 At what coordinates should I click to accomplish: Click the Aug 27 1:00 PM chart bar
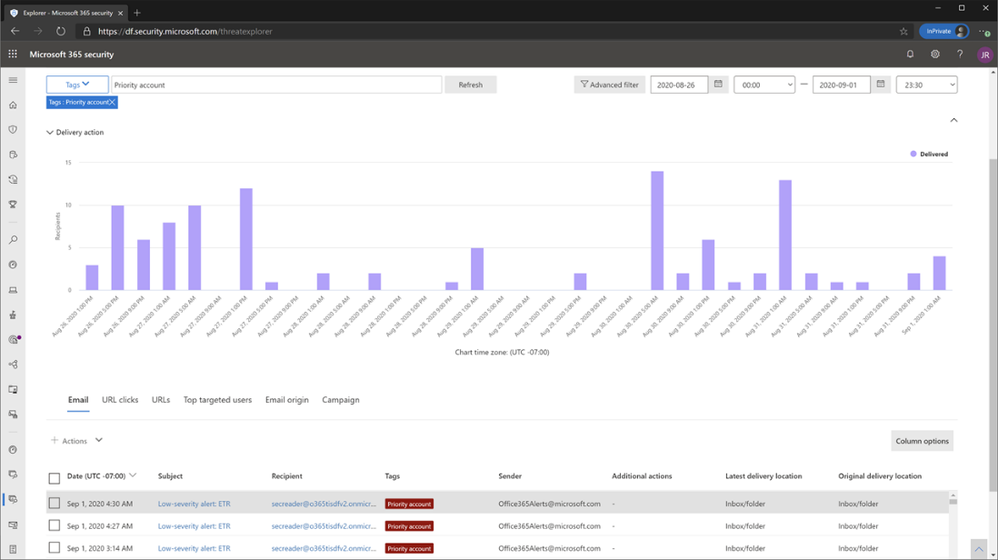(x=246, y=239)
